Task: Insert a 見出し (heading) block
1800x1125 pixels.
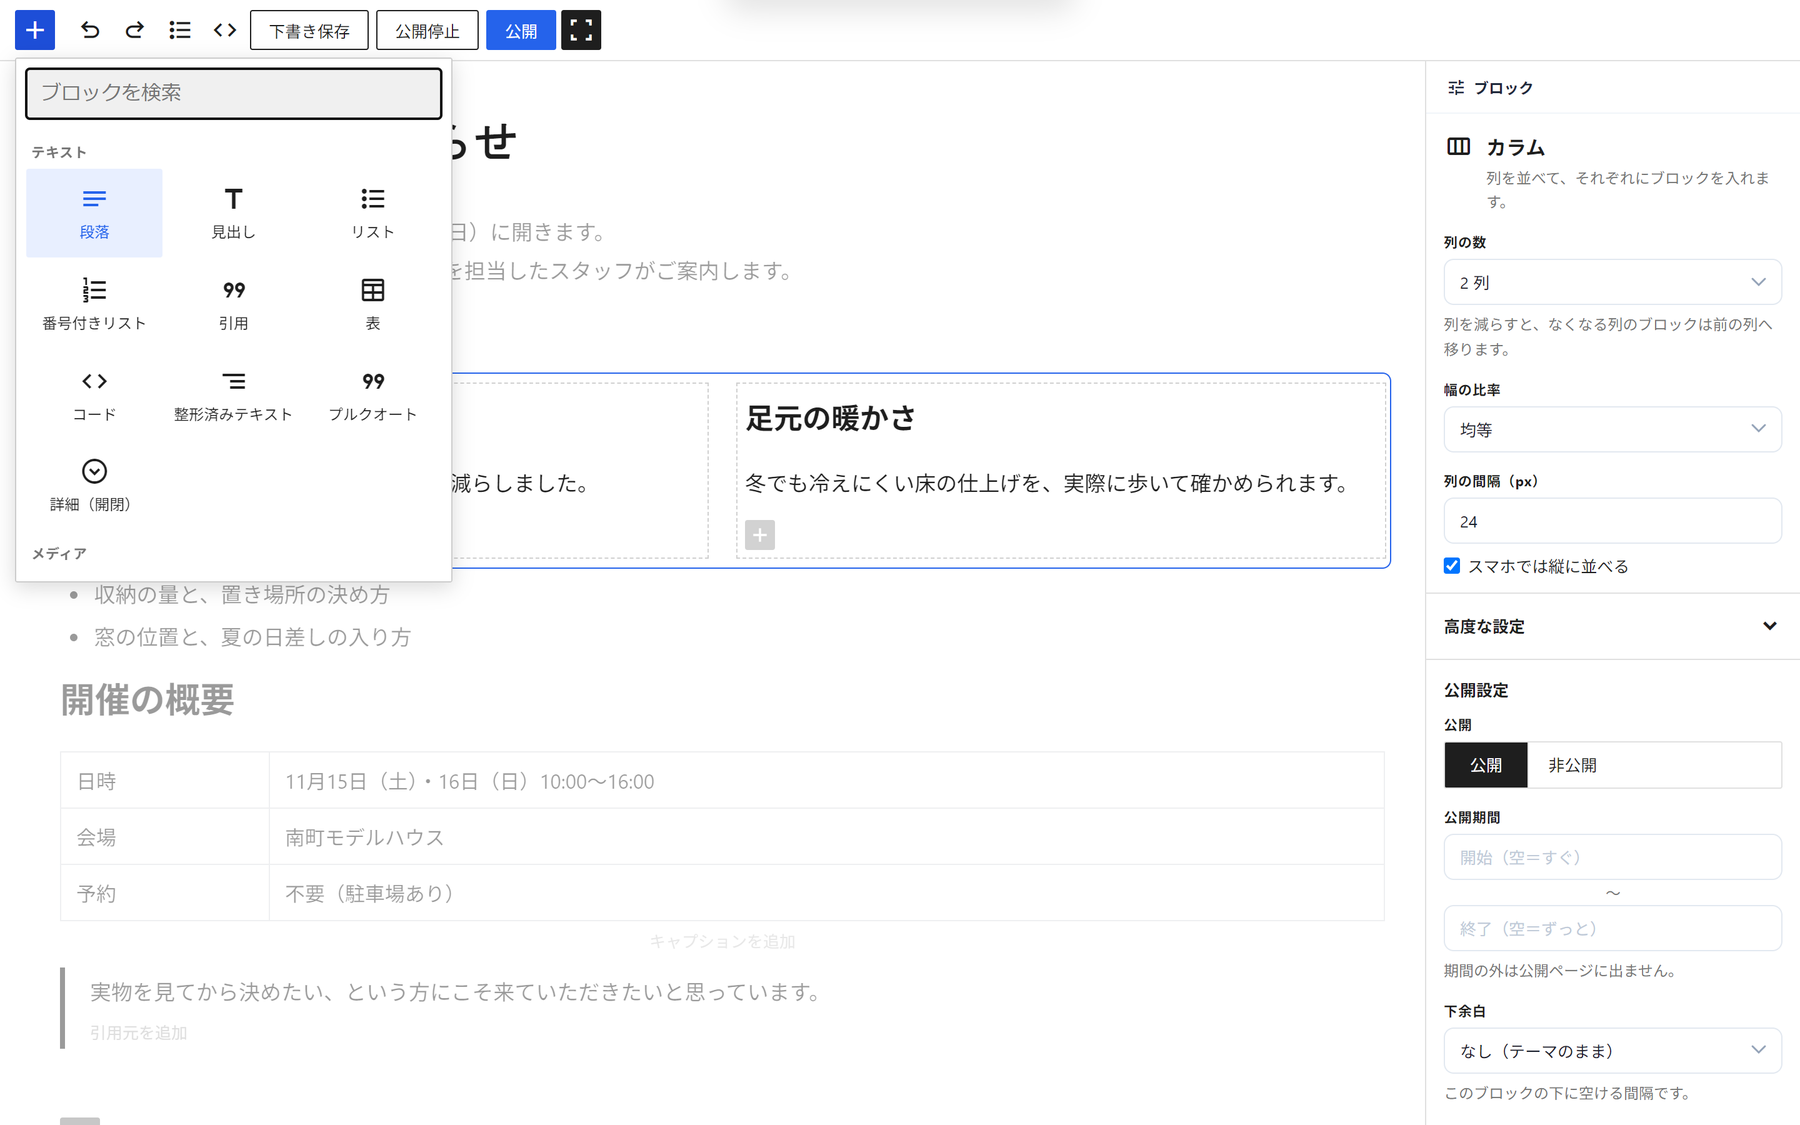Action: (233, 213)
